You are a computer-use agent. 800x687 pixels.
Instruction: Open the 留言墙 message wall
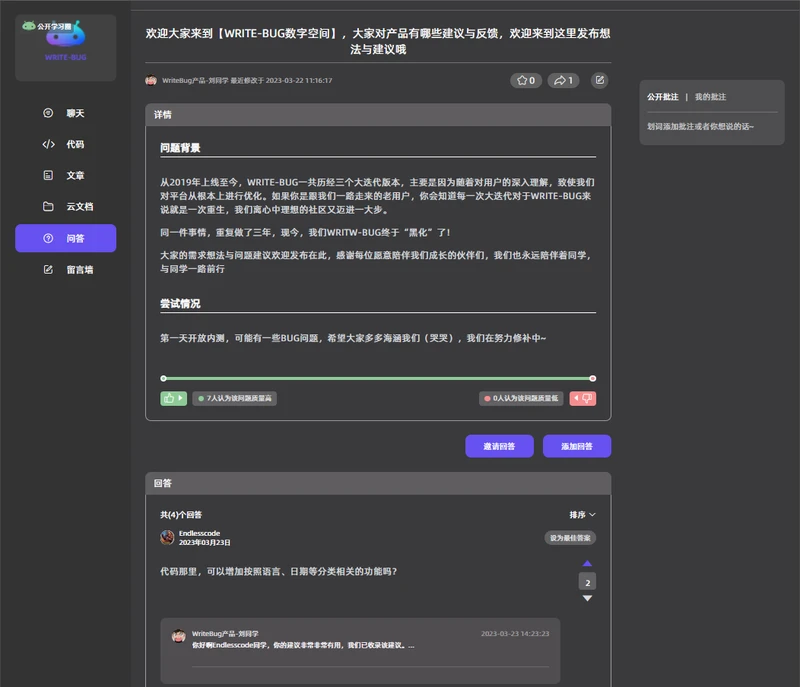pos(66,269)
